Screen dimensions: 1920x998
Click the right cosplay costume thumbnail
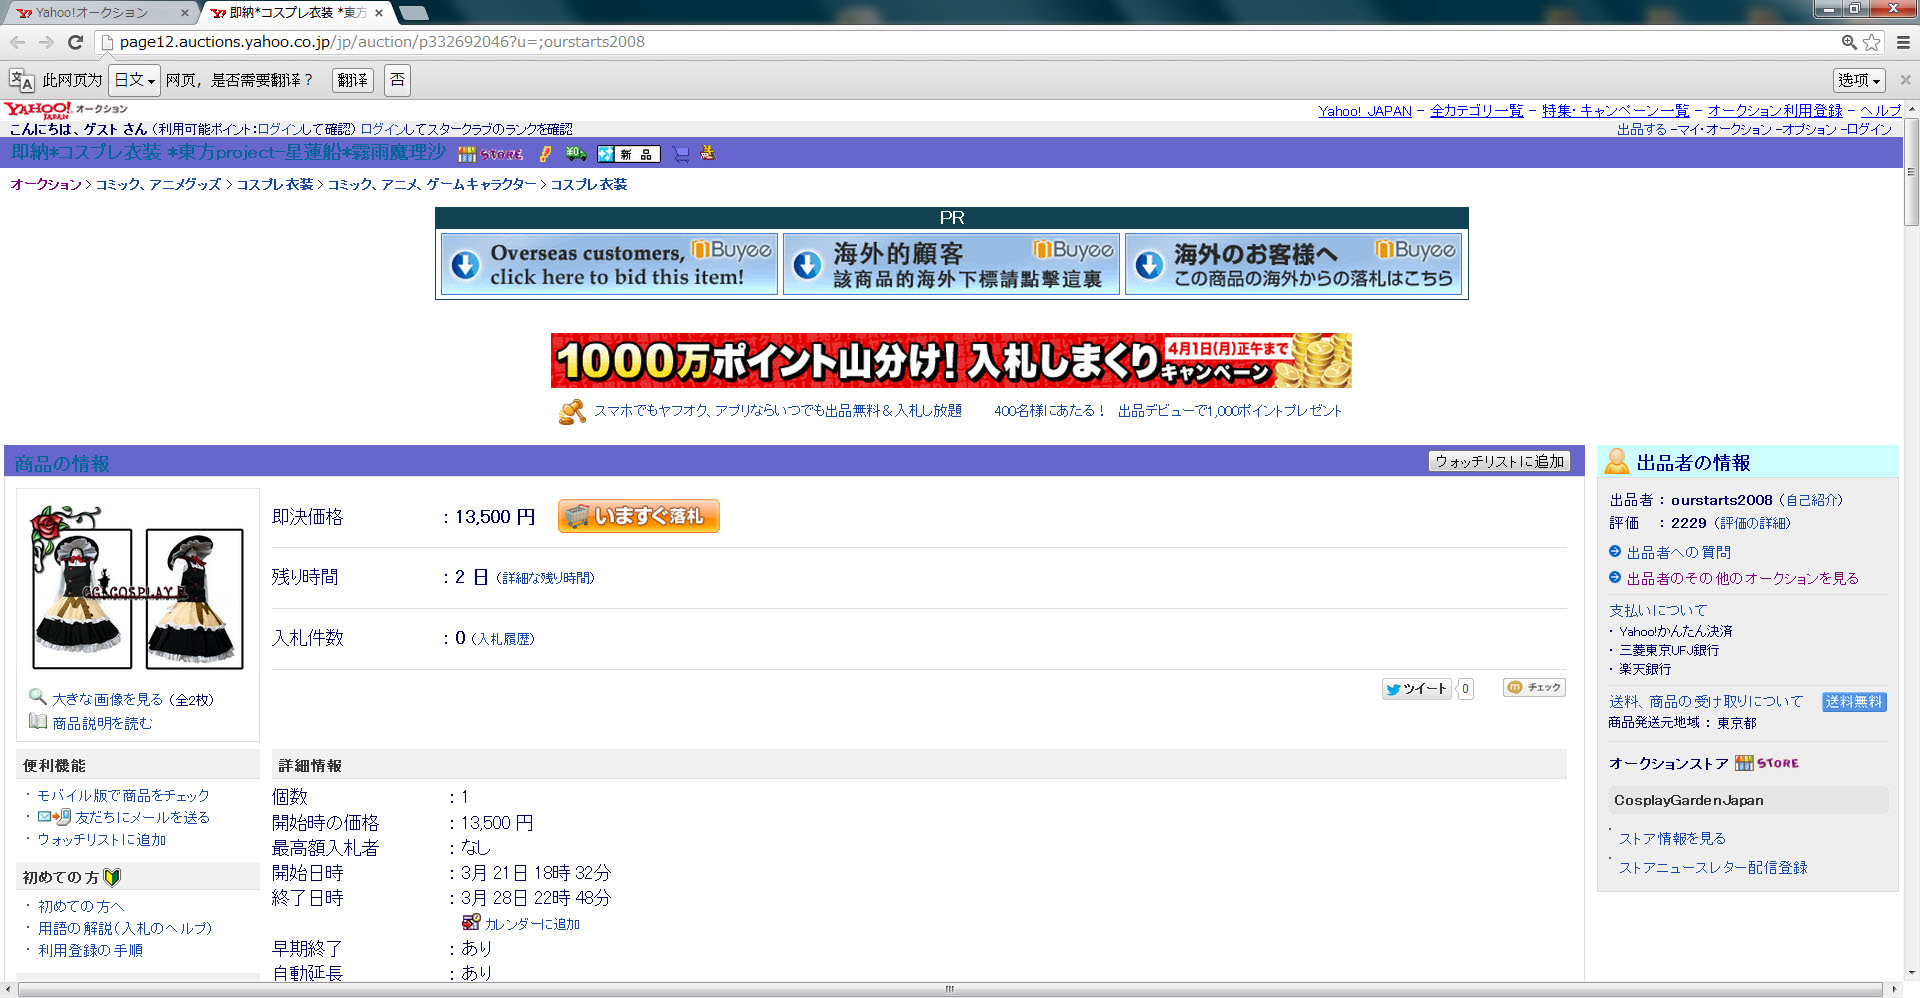195,598
